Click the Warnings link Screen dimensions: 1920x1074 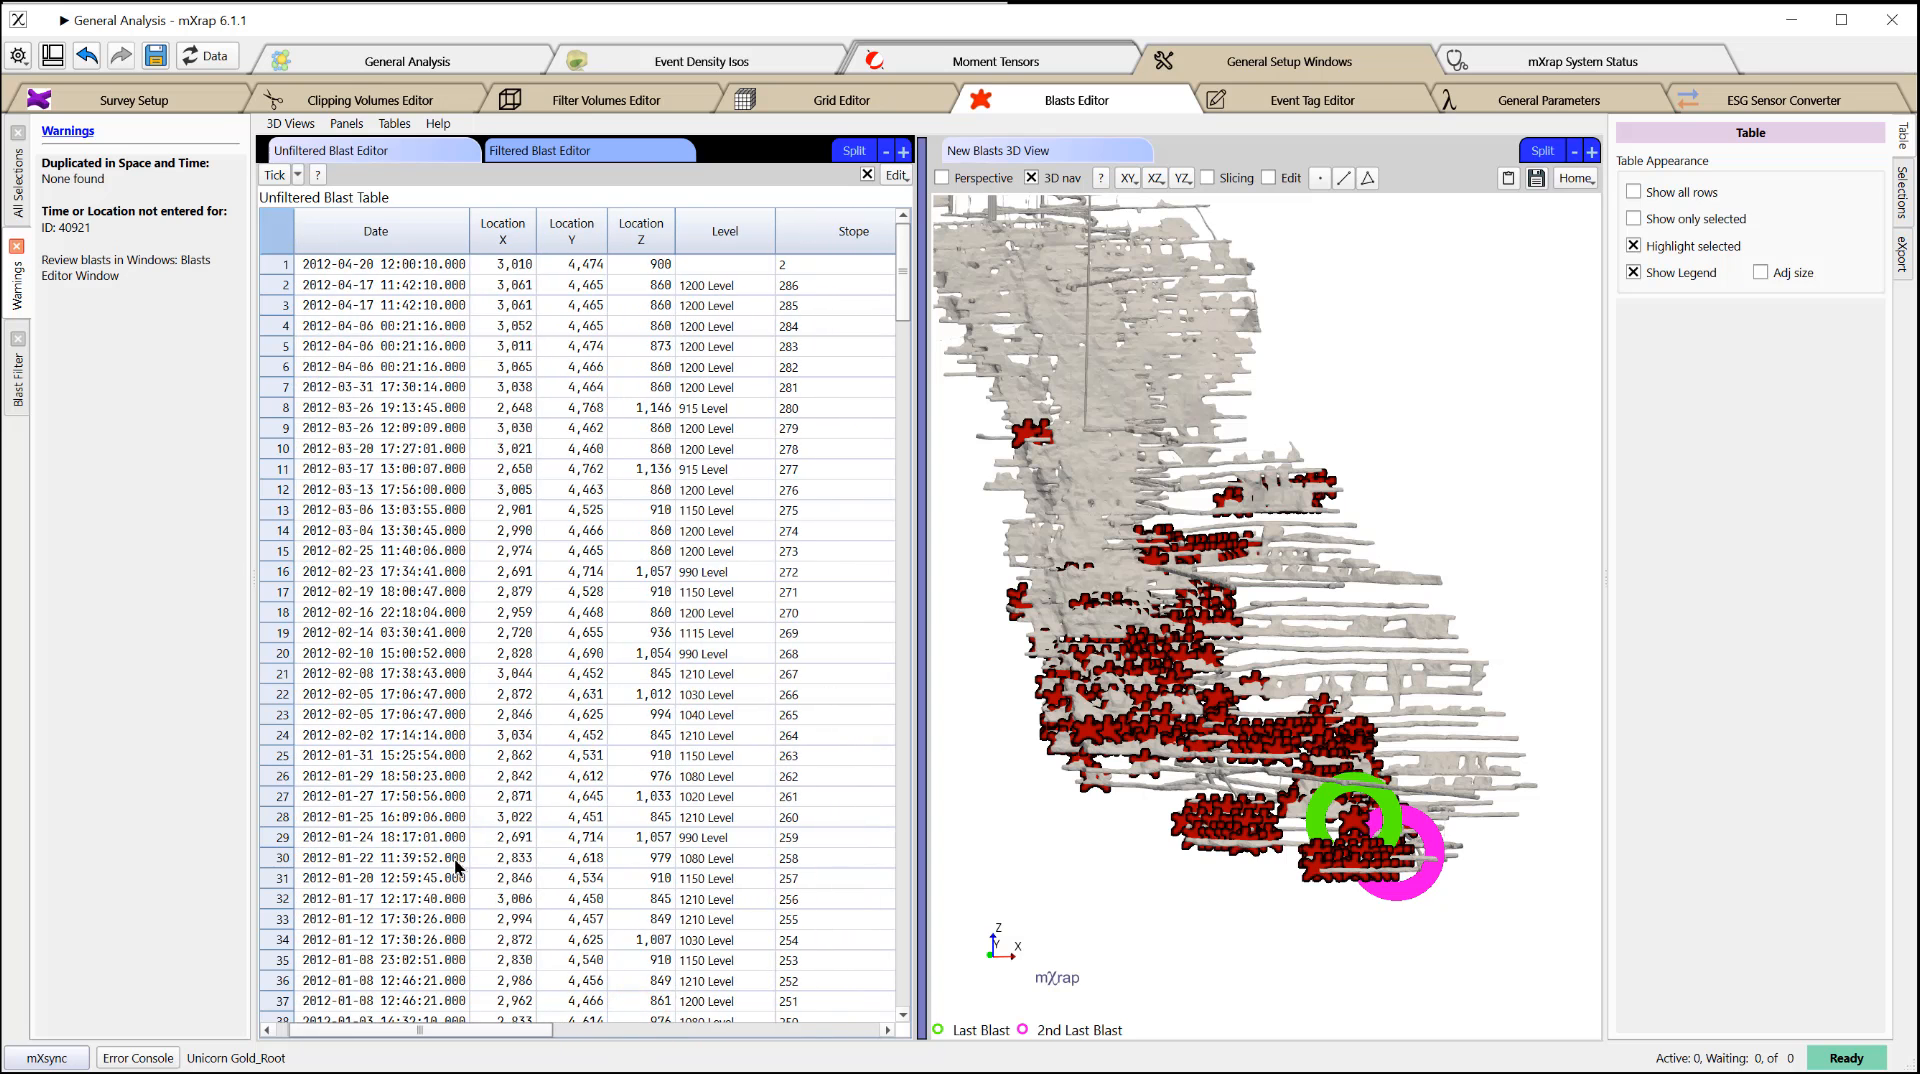68,131
